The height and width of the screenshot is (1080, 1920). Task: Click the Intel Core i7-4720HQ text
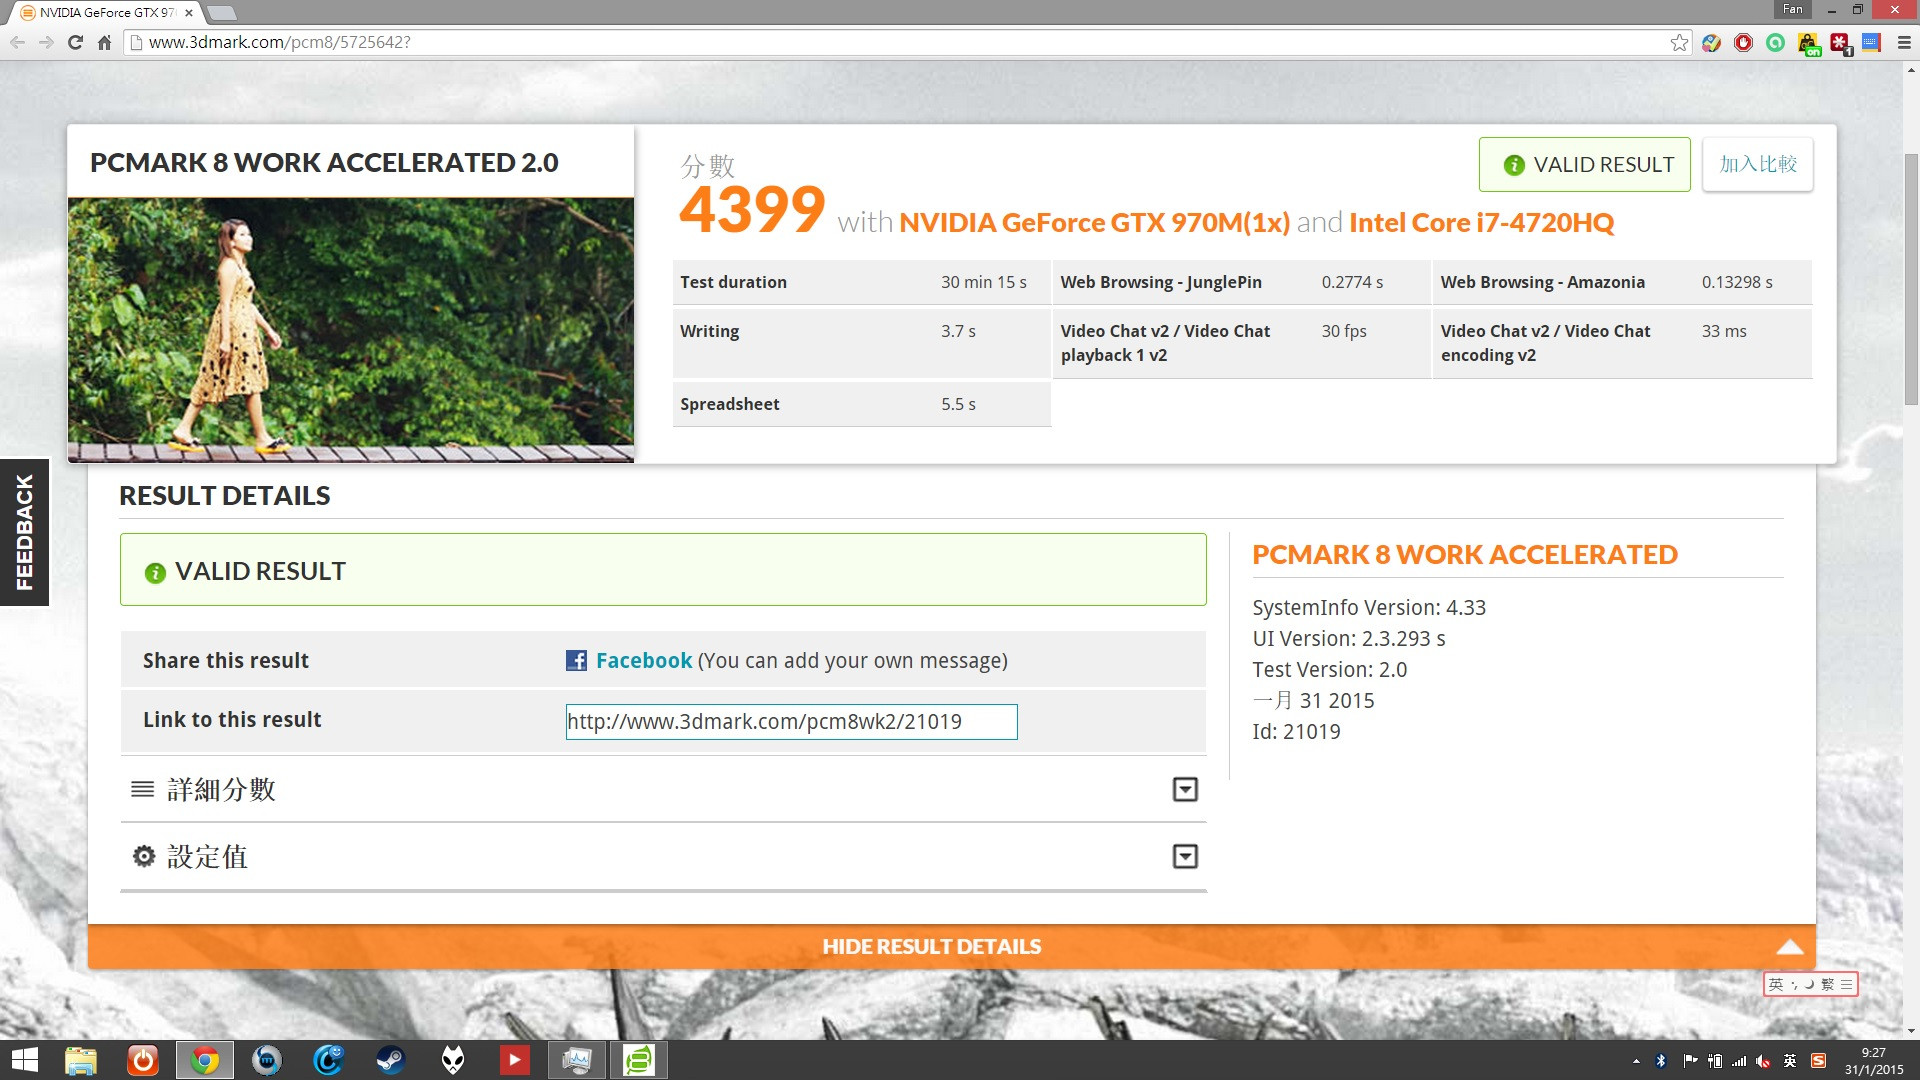point(1481,222)
